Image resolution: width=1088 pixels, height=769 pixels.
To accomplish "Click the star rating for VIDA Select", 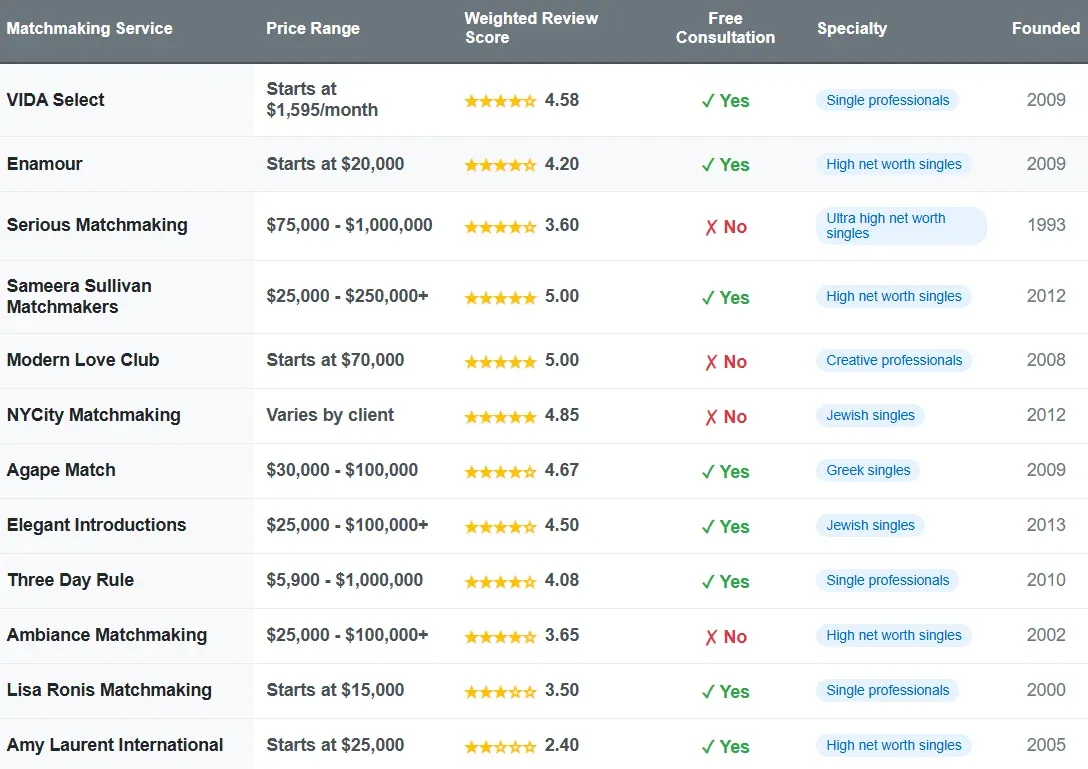I will coord(500,101).
